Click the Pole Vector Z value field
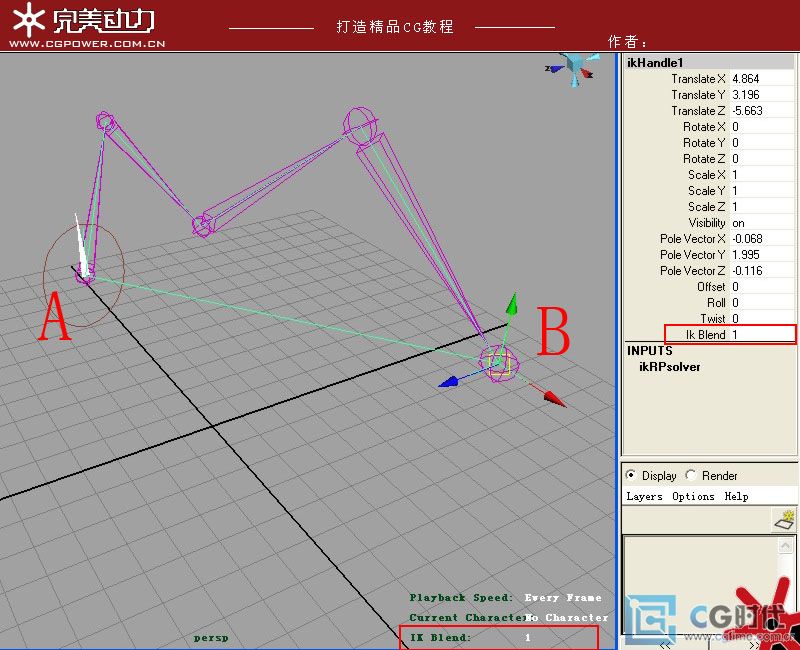 point(762,270)
